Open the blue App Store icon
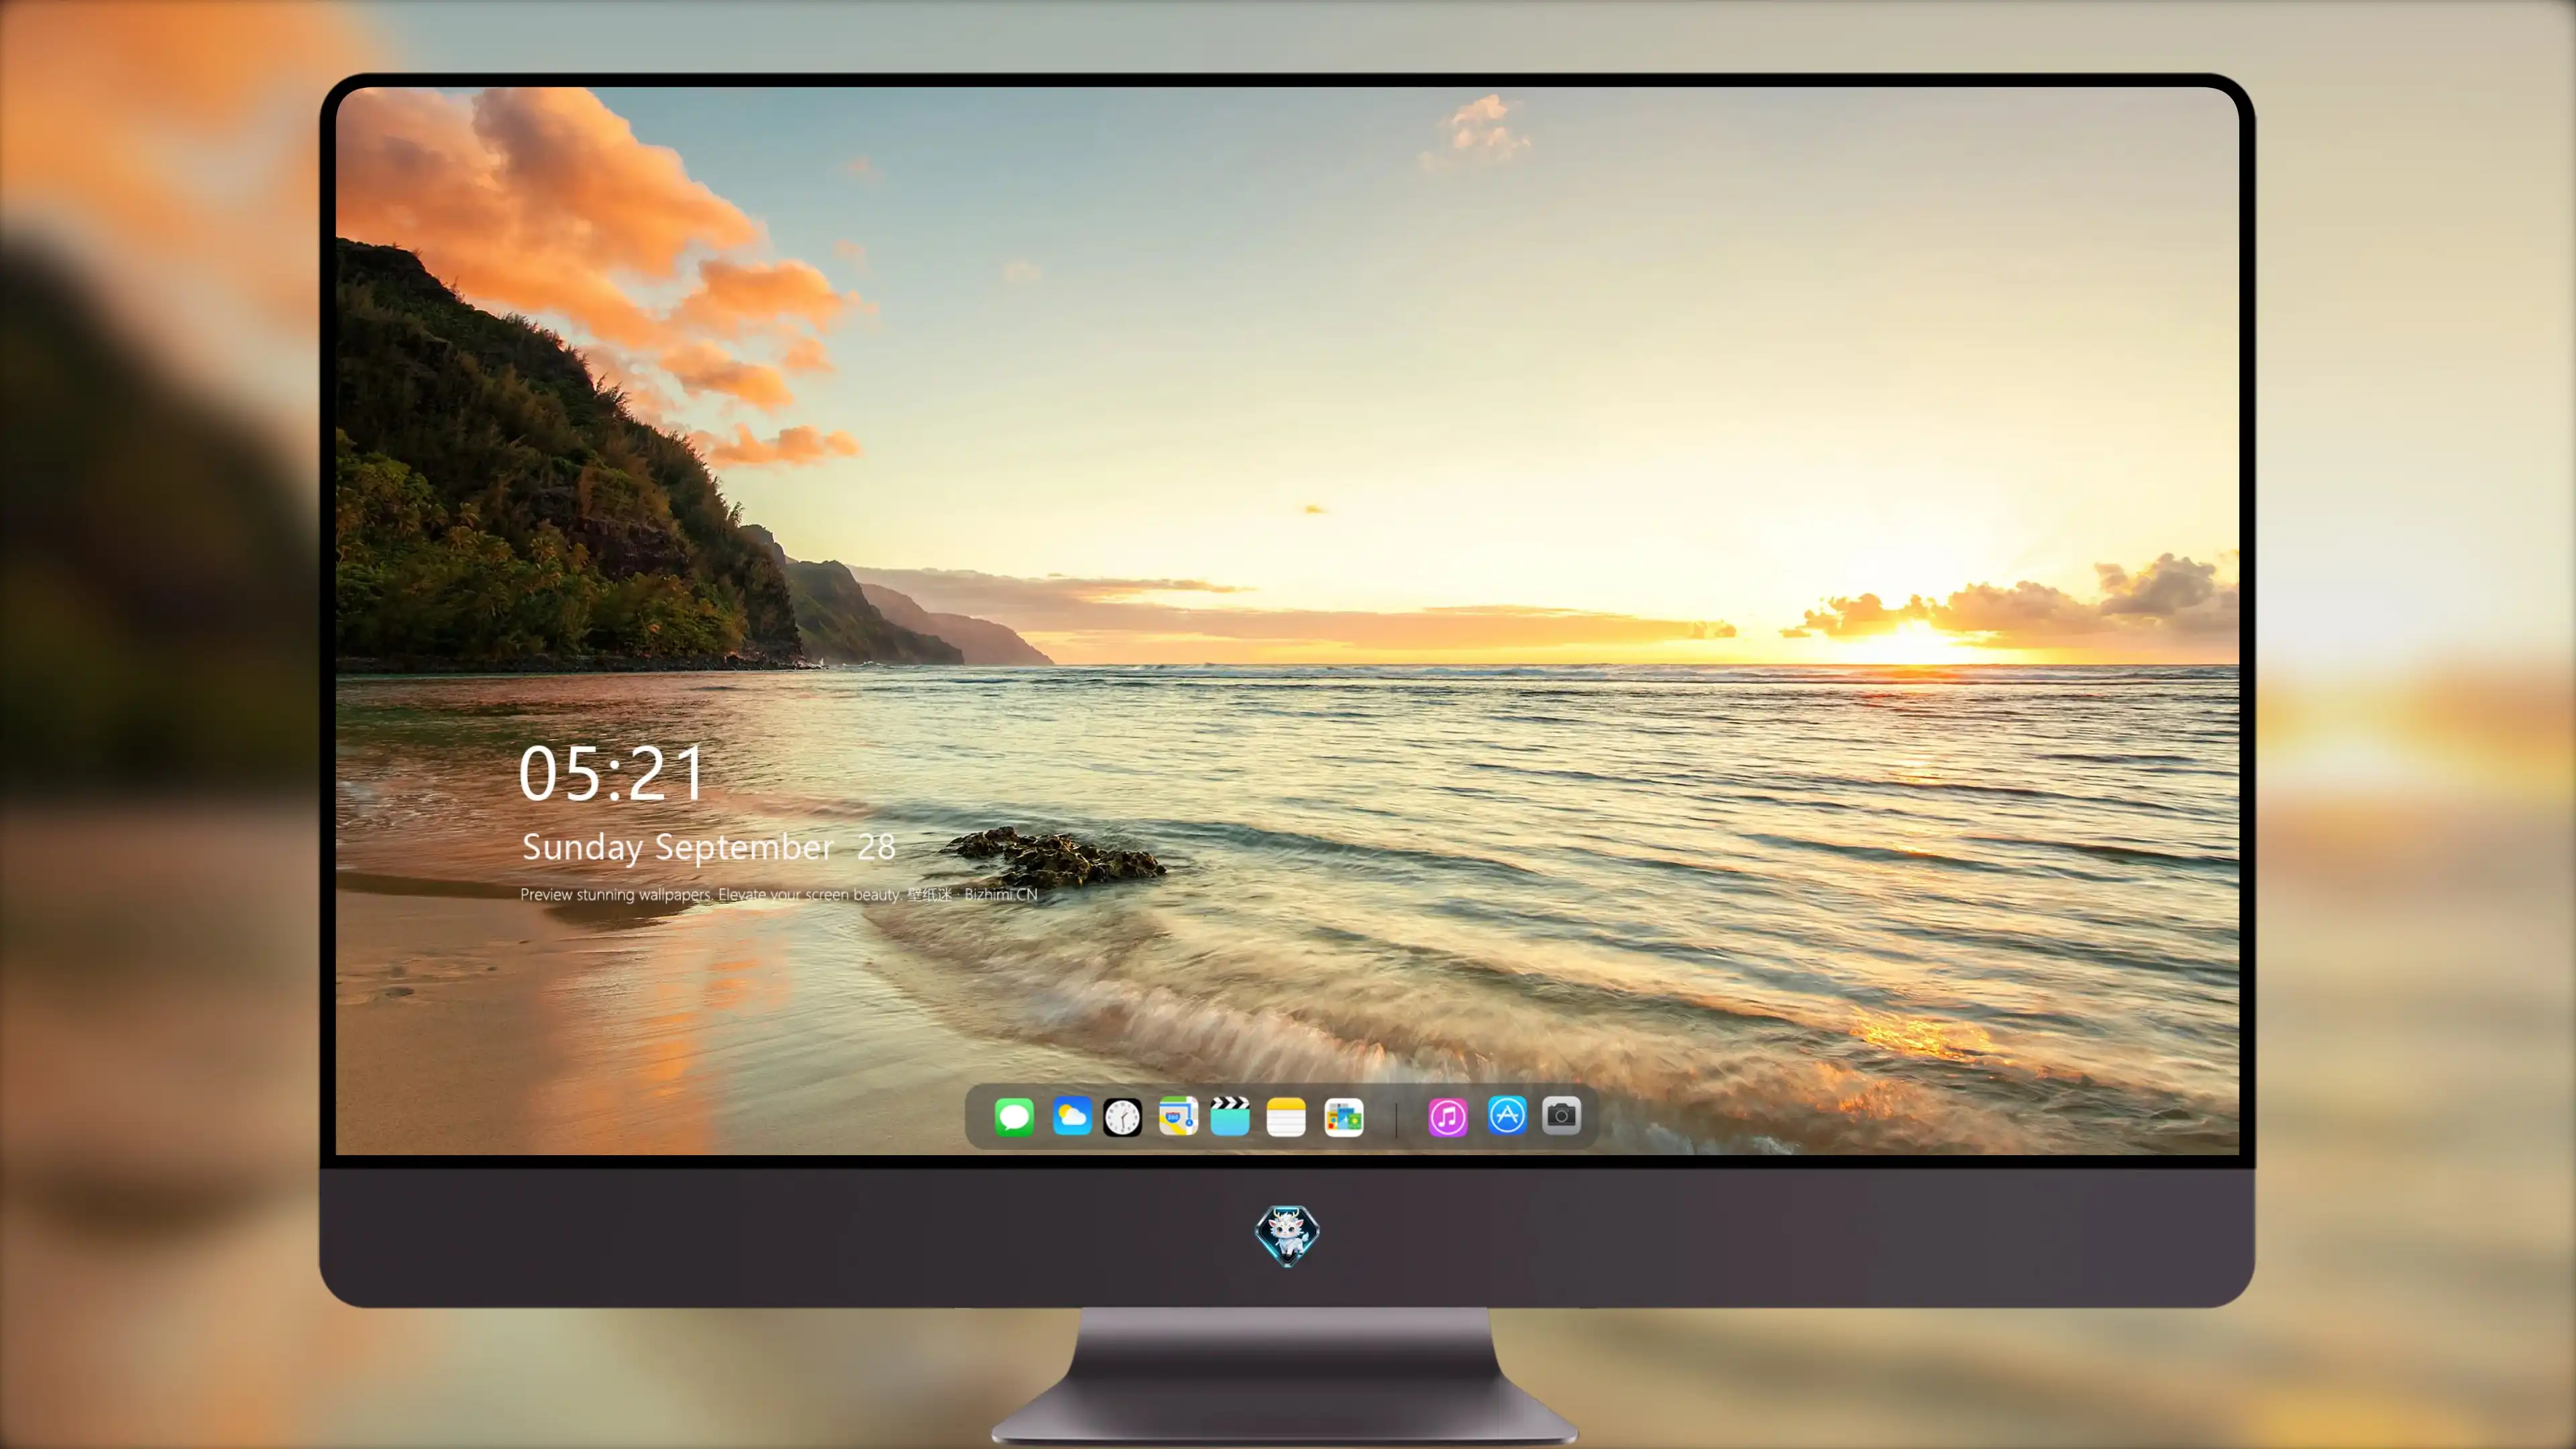2576x1449 pixels. [1507, 1115]
